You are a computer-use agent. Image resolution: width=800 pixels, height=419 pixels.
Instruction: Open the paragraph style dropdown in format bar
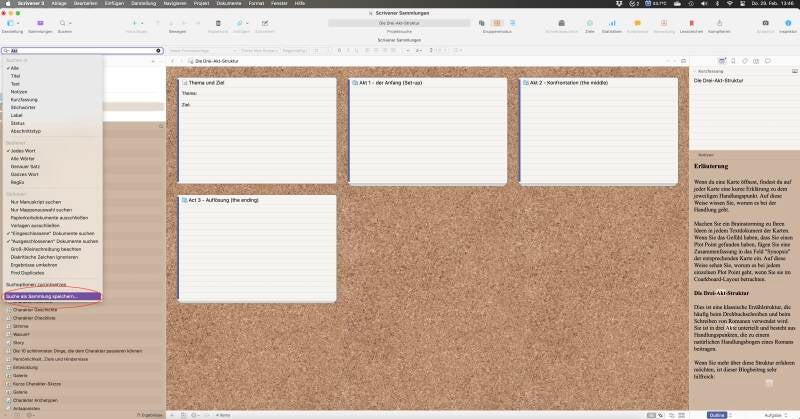(203, 51)
